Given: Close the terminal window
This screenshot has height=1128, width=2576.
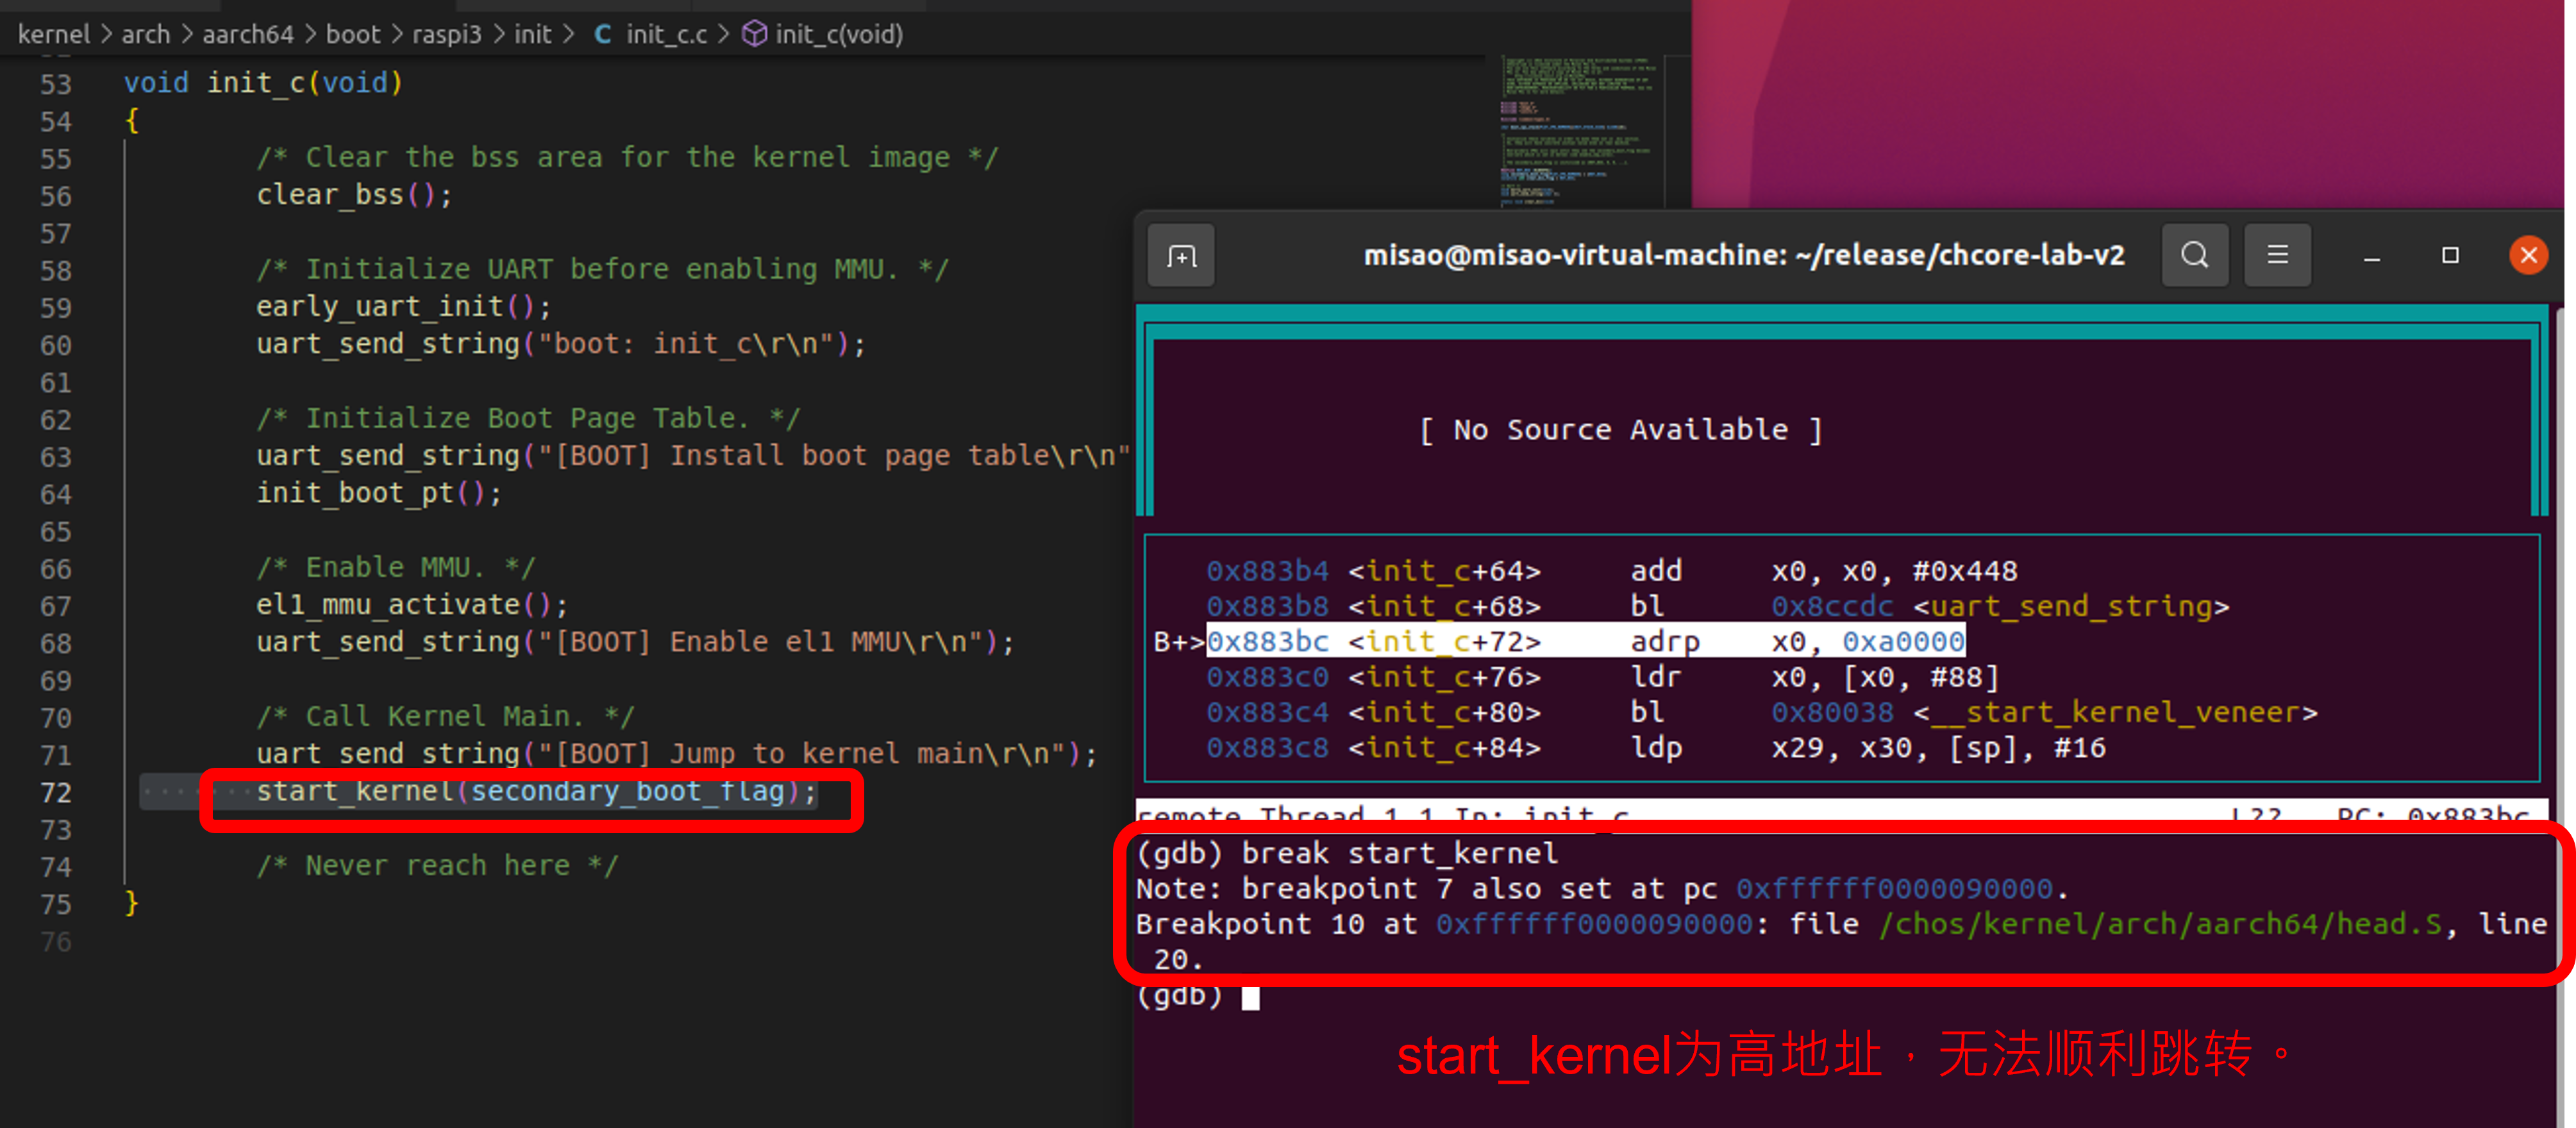Looking at the screenshot, I should [x=2528, y=256].
